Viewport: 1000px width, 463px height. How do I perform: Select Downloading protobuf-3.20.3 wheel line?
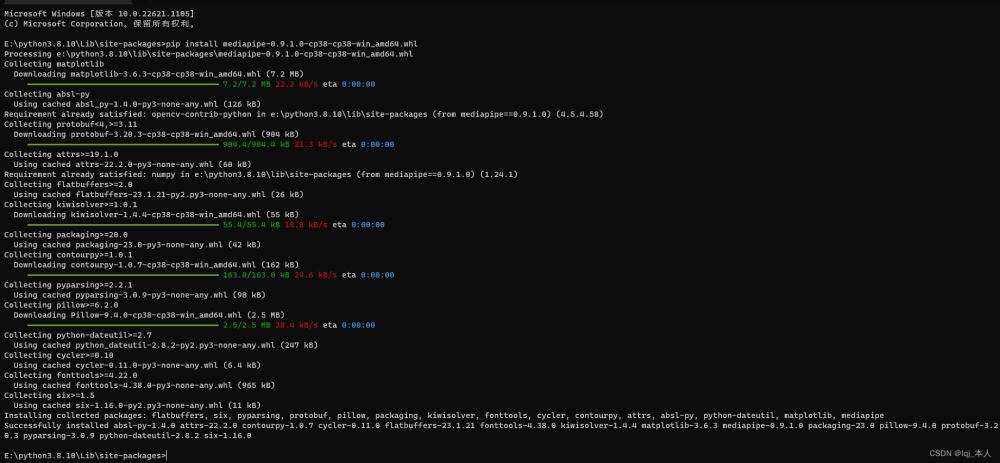[156, 135]
